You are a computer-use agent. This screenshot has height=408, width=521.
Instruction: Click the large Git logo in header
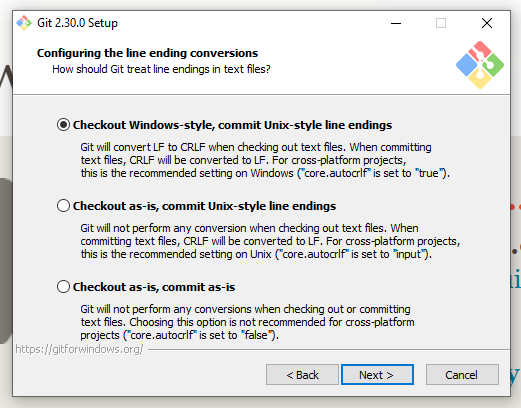pos(480,65)
